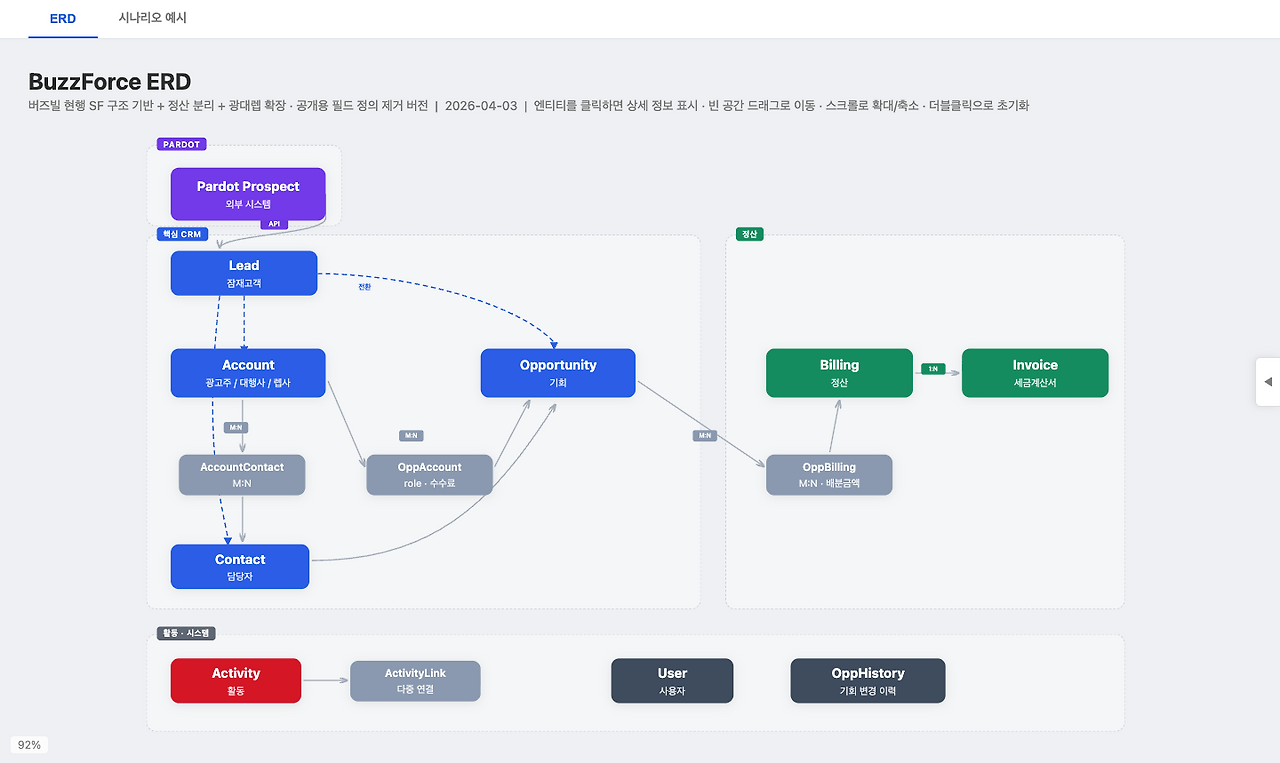
Task: Open the ActivityLink 다중 연결 node
Action: coord(415,681)
